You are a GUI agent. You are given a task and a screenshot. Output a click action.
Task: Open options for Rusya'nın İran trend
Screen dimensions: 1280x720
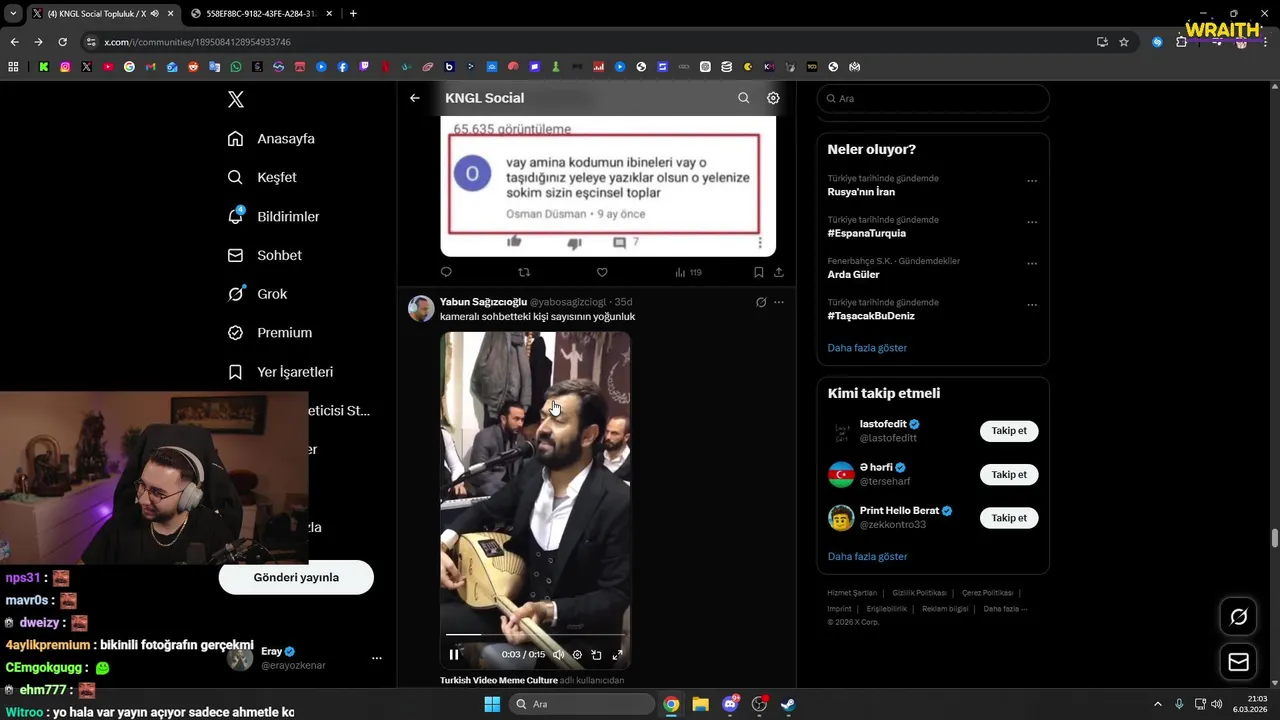1032,181
